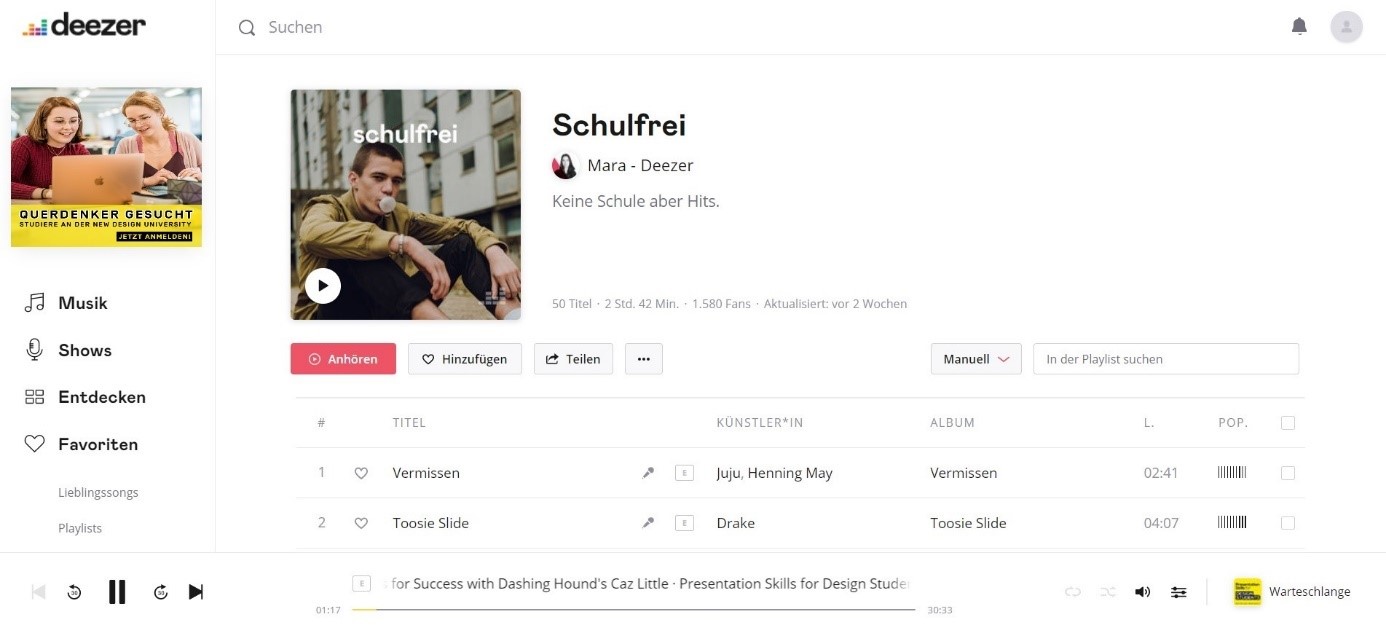Click the user profile avatar
Image resolution: width=1386 pixels, height=625 pixels.
pyautogui.click(x=1346, y=27)
